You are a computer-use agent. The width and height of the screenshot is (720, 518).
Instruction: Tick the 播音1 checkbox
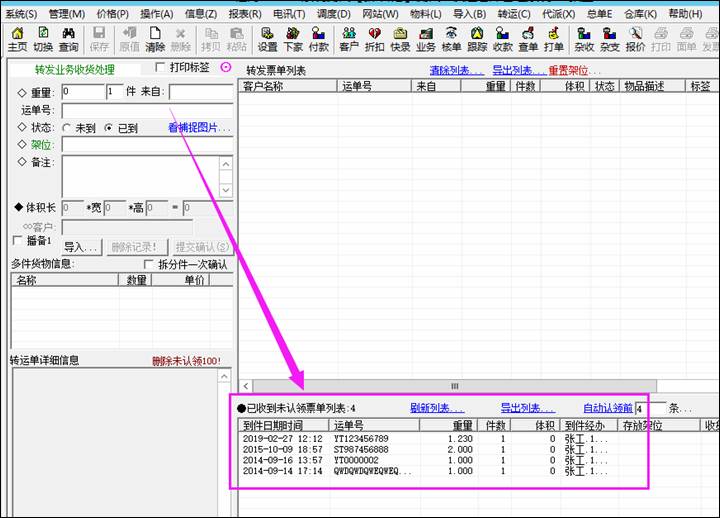point(17,240)
